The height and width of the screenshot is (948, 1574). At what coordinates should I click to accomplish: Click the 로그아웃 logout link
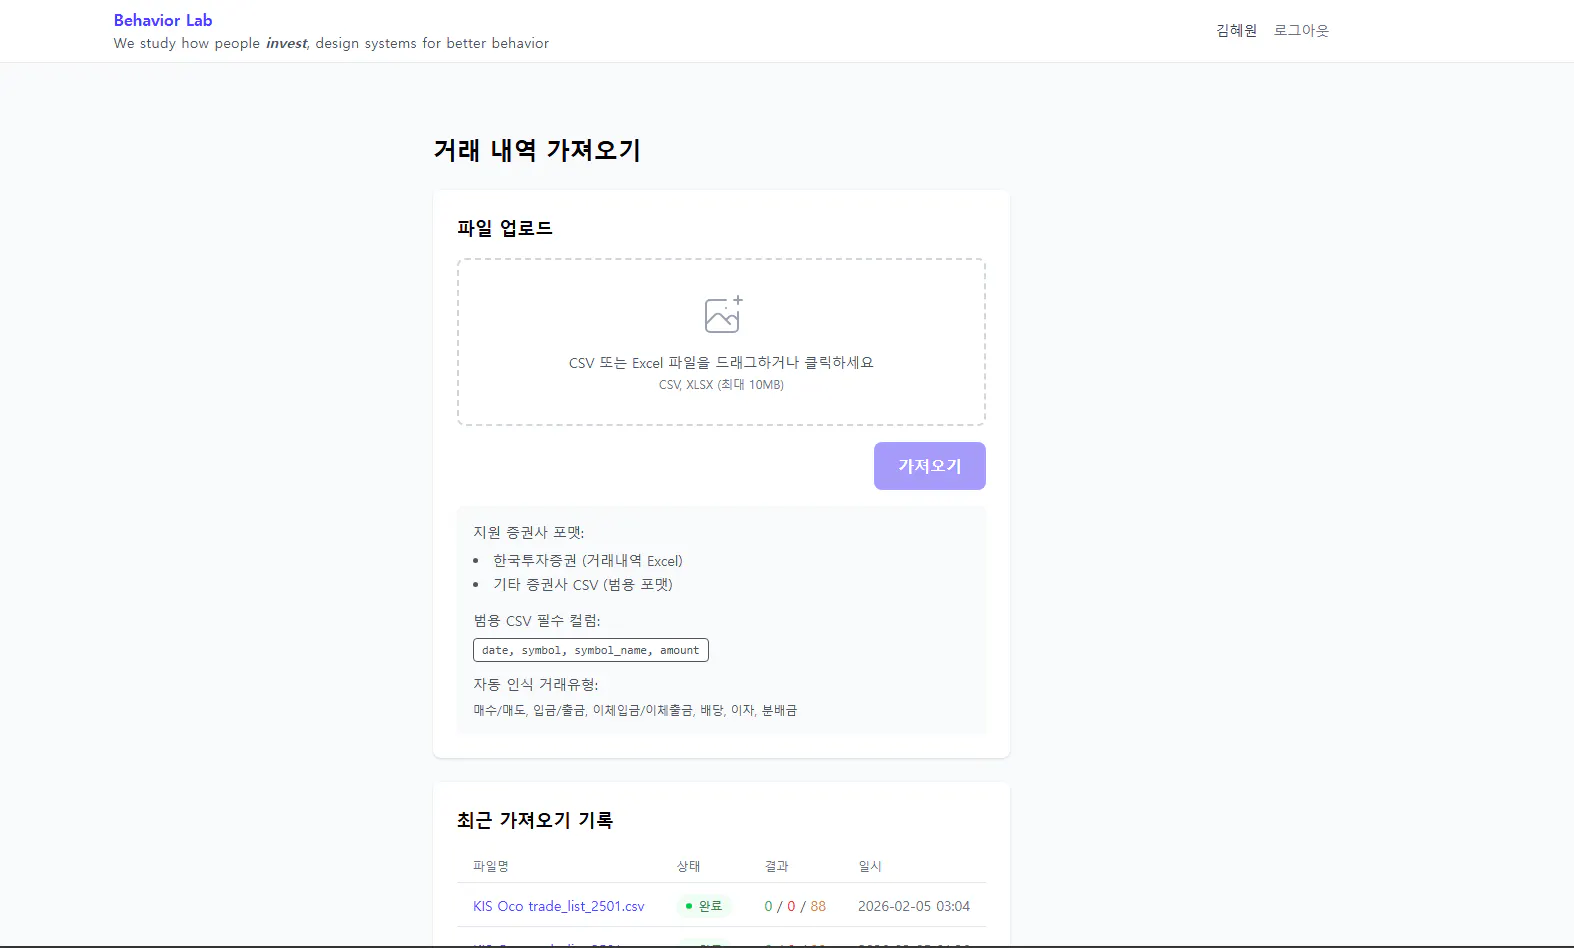pyautogui.click(x=1301, y=31)
